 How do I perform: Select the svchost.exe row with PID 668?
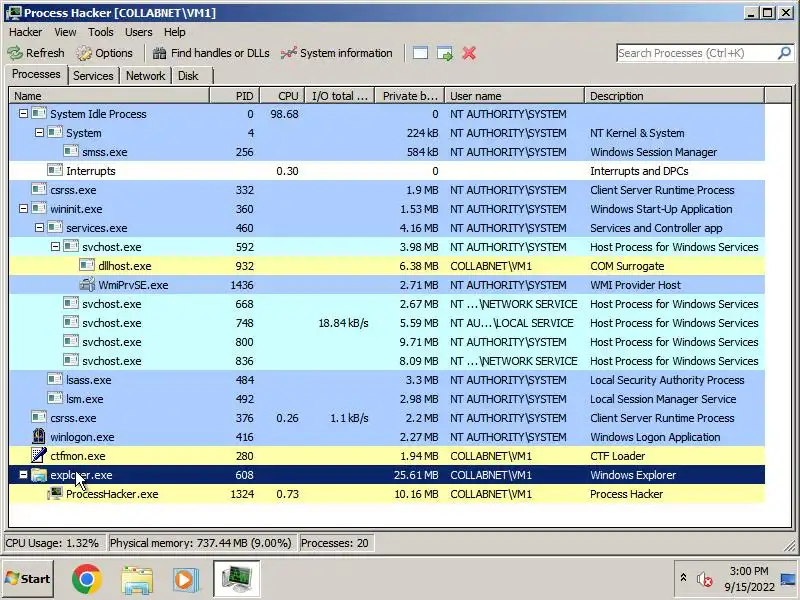point(387,304)
